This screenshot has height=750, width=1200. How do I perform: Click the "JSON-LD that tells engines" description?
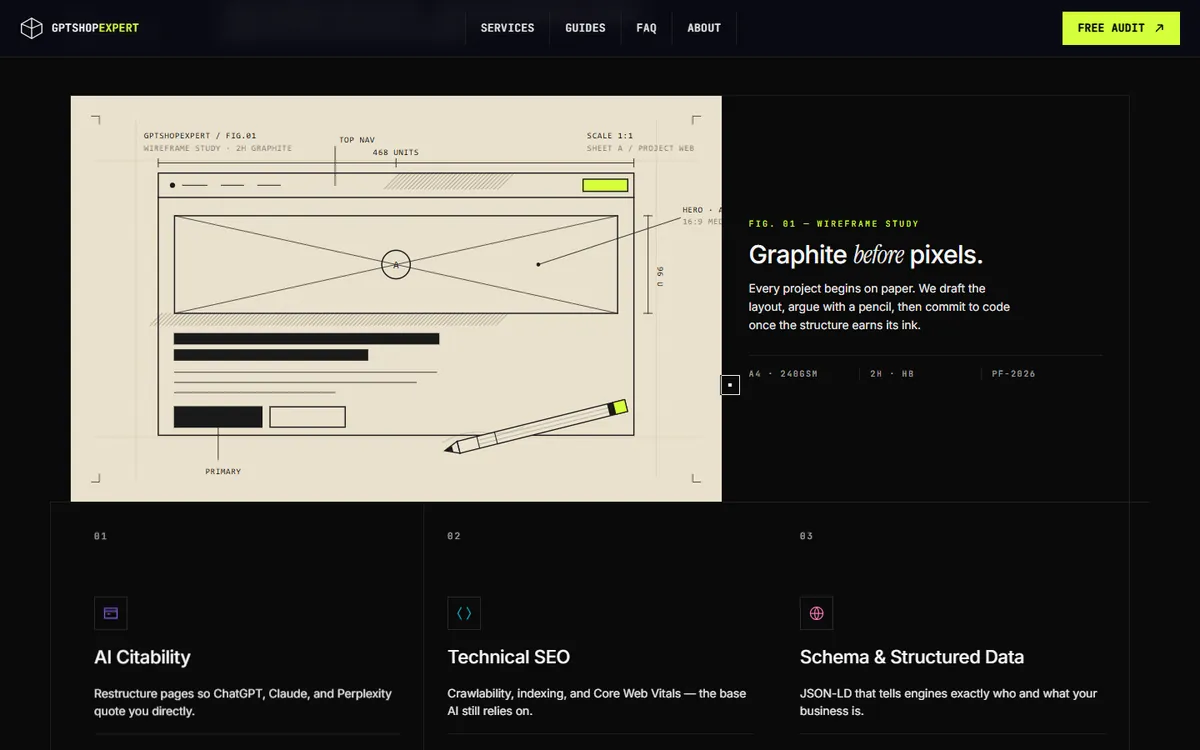[x=949, y=702]
